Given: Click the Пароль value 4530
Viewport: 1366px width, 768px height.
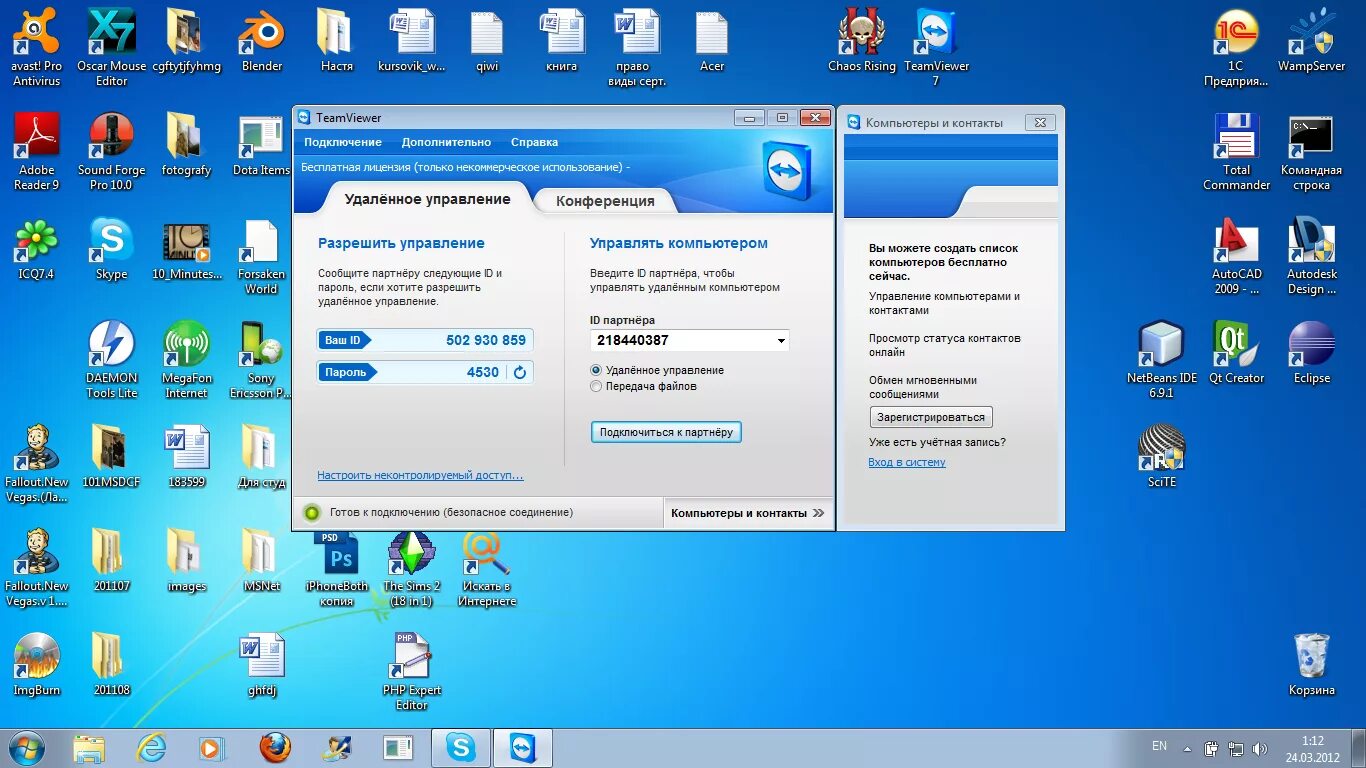Looking at the screenshot, I should tap(483, 372).
